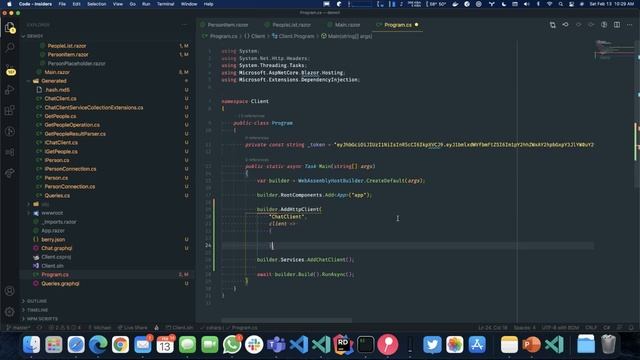Open Microsoft Teams from the Dock
Viewport: 640px width, 360px height.
276,345
